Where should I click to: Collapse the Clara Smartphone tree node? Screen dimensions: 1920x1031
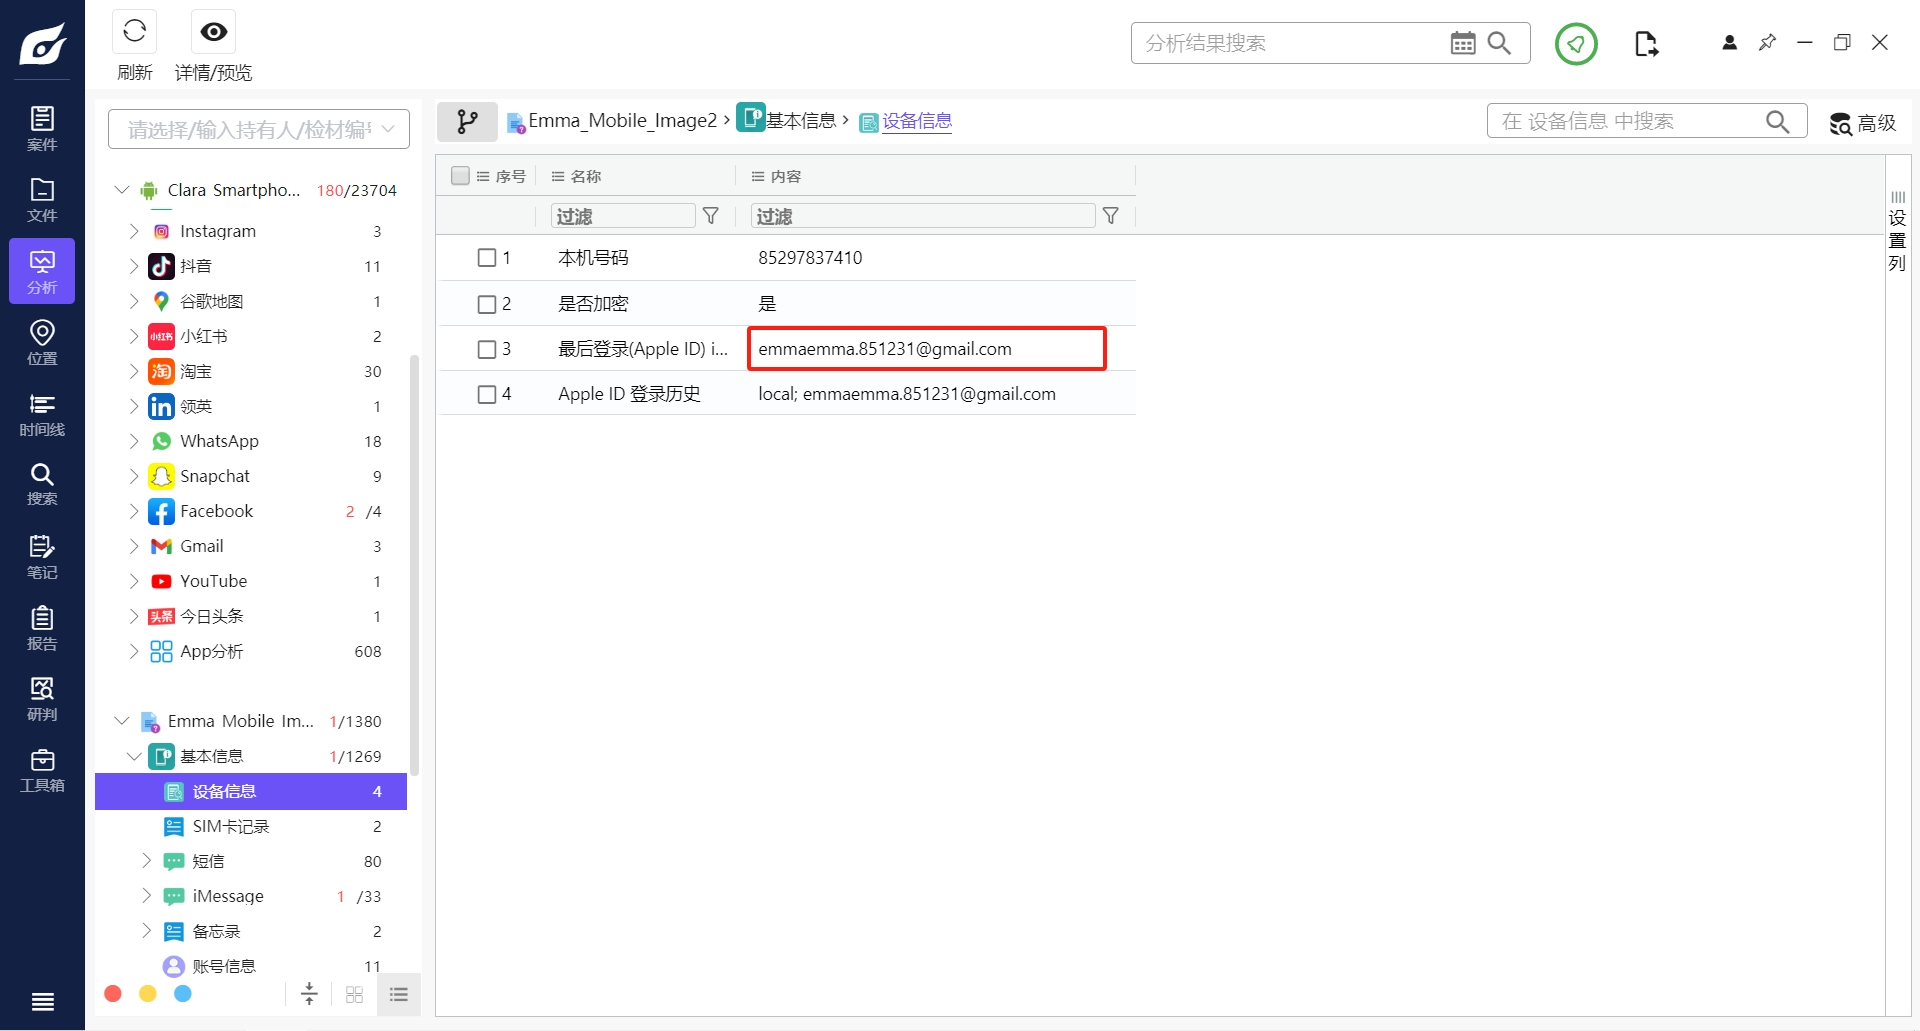click(x=122, y=190)
